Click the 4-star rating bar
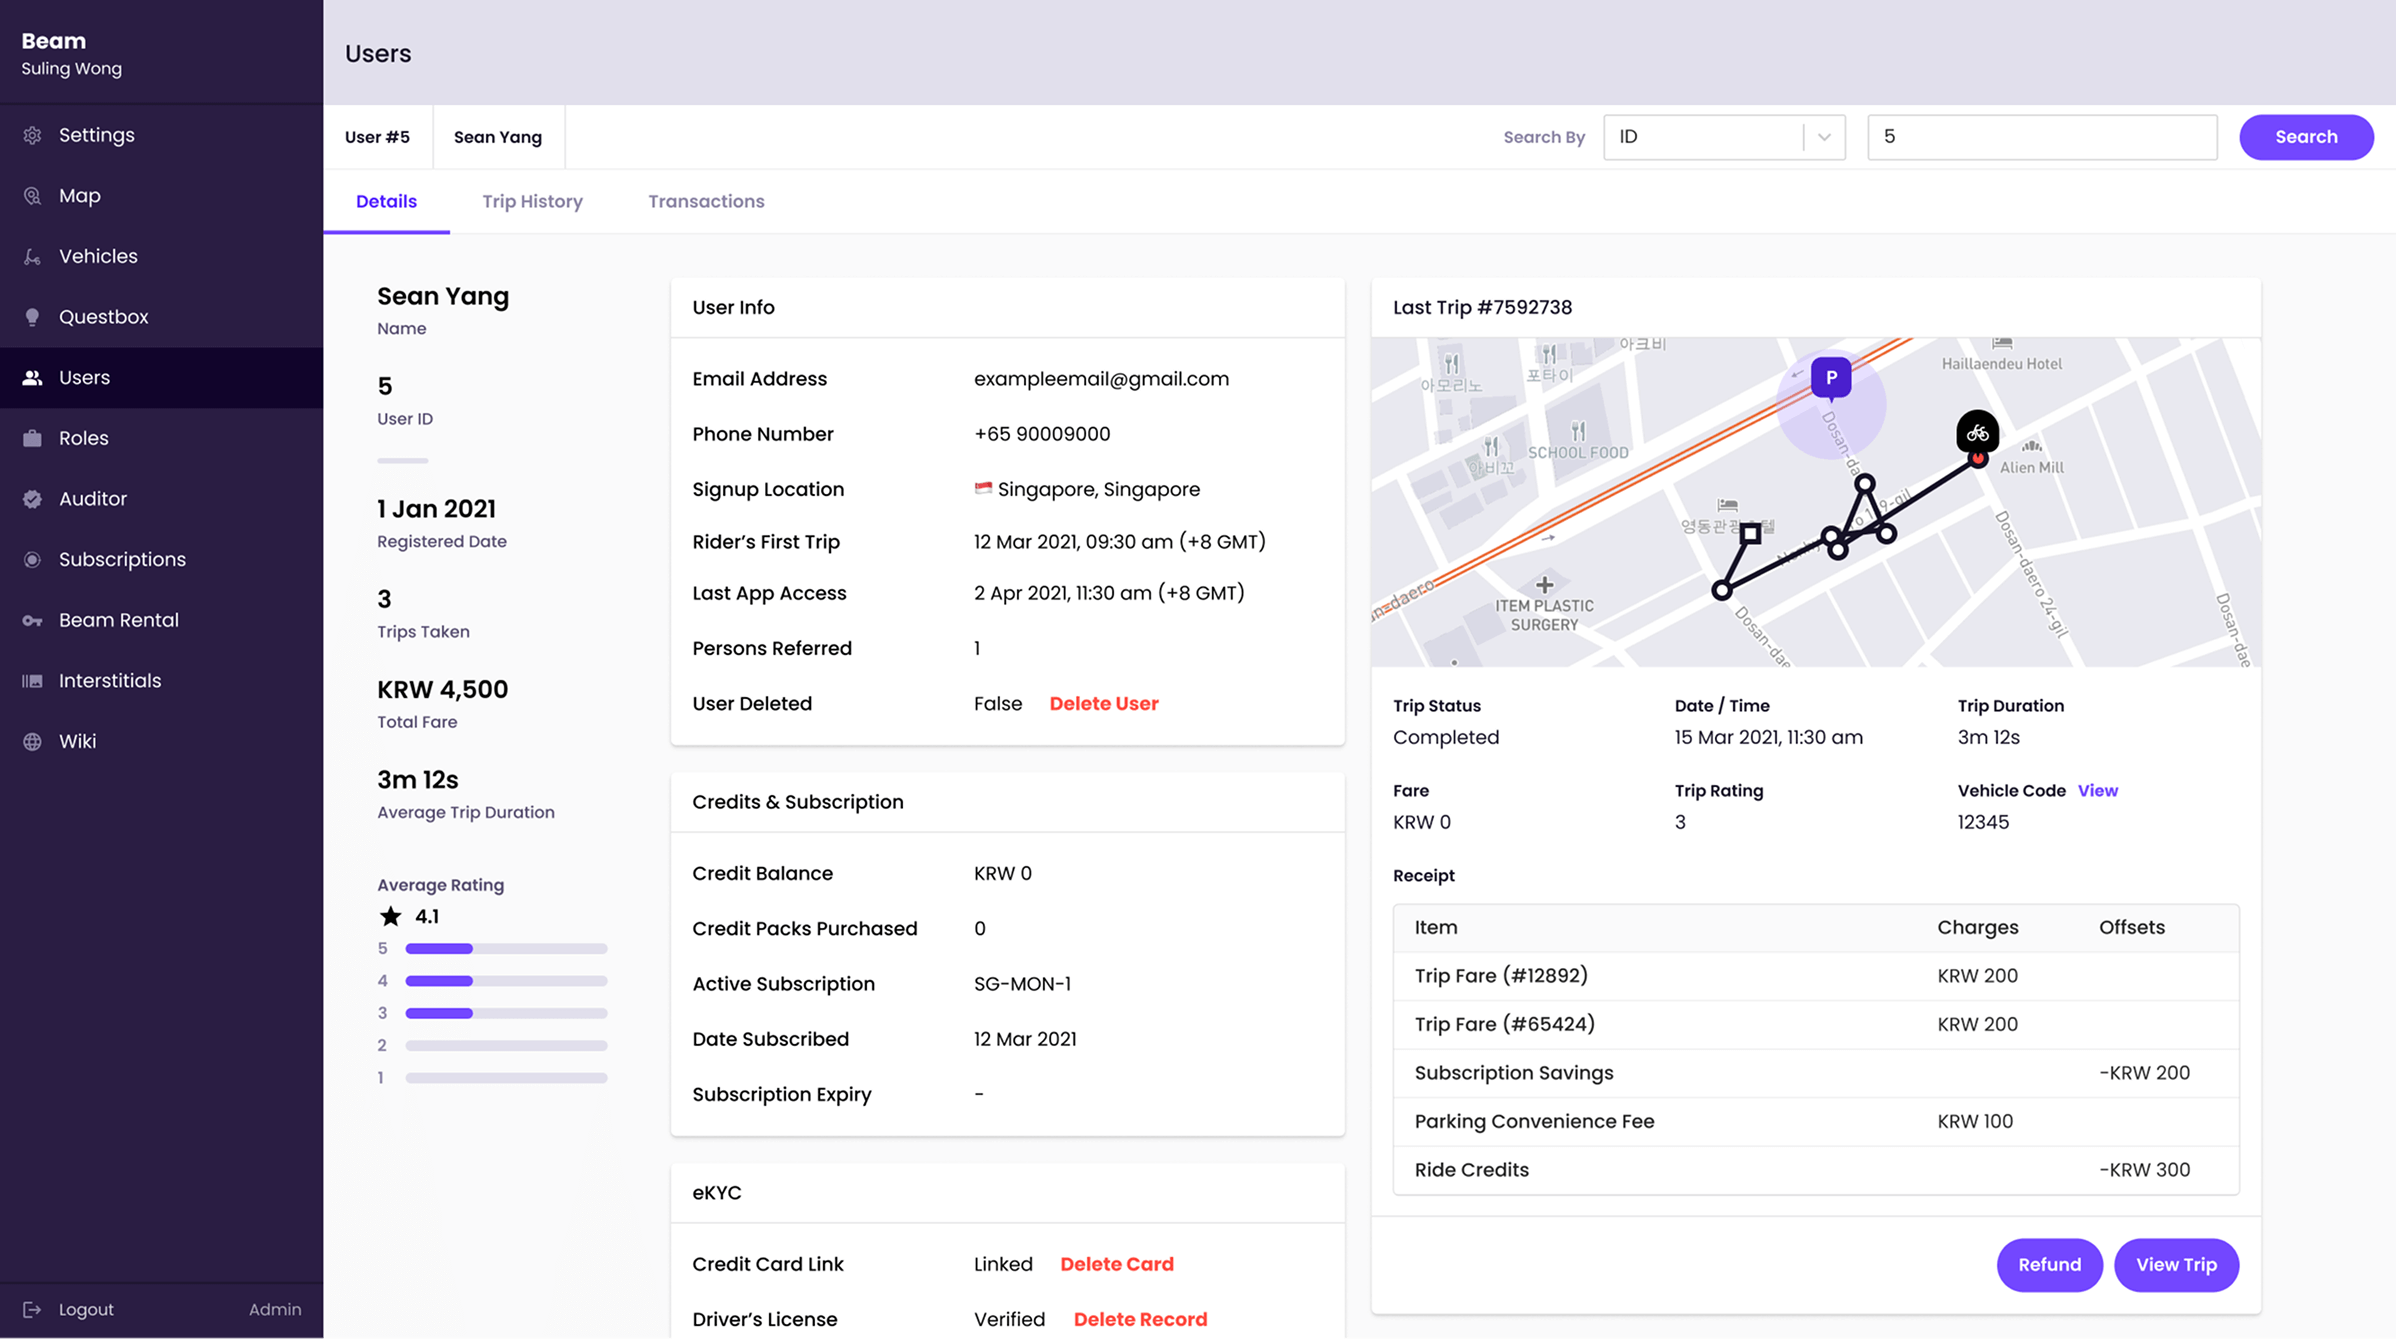This screenshot has height=1339, width=2396. [506, 981]
